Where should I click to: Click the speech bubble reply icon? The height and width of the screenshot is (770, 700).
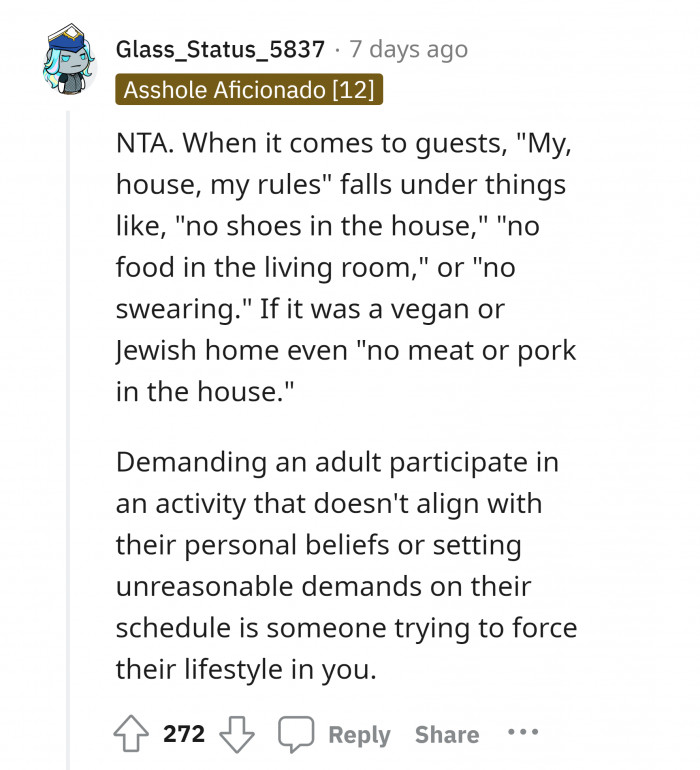click(x=296, y=735)
